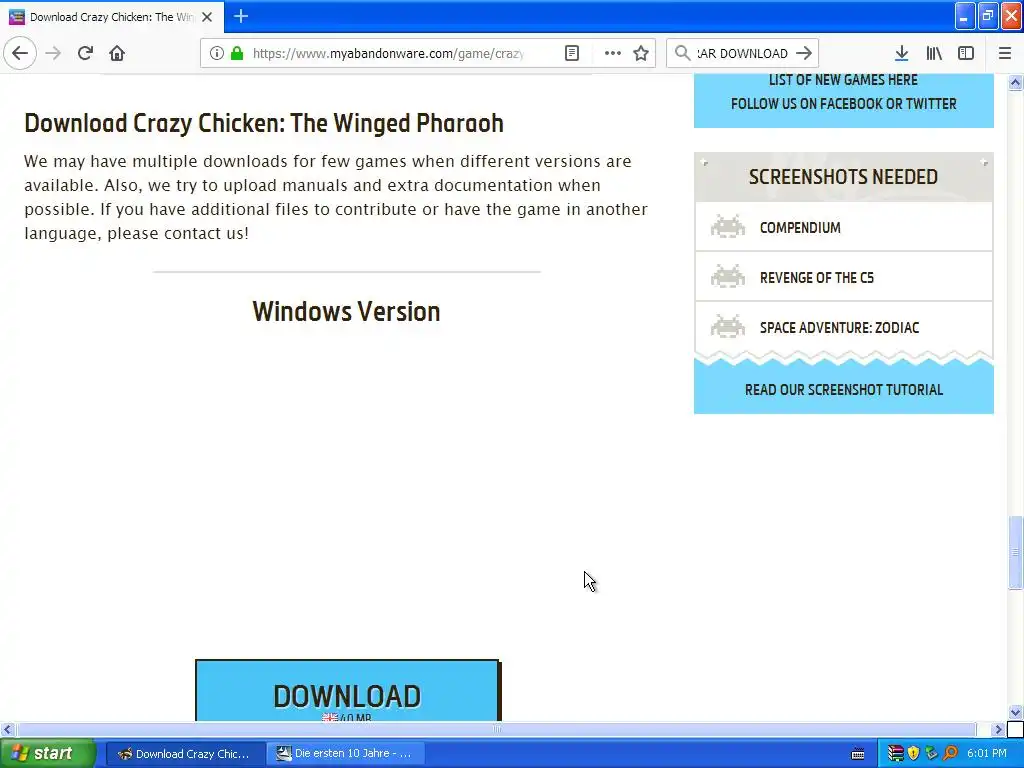Submit search with the arrow button

pyautogui.click(x=805, y=53)
